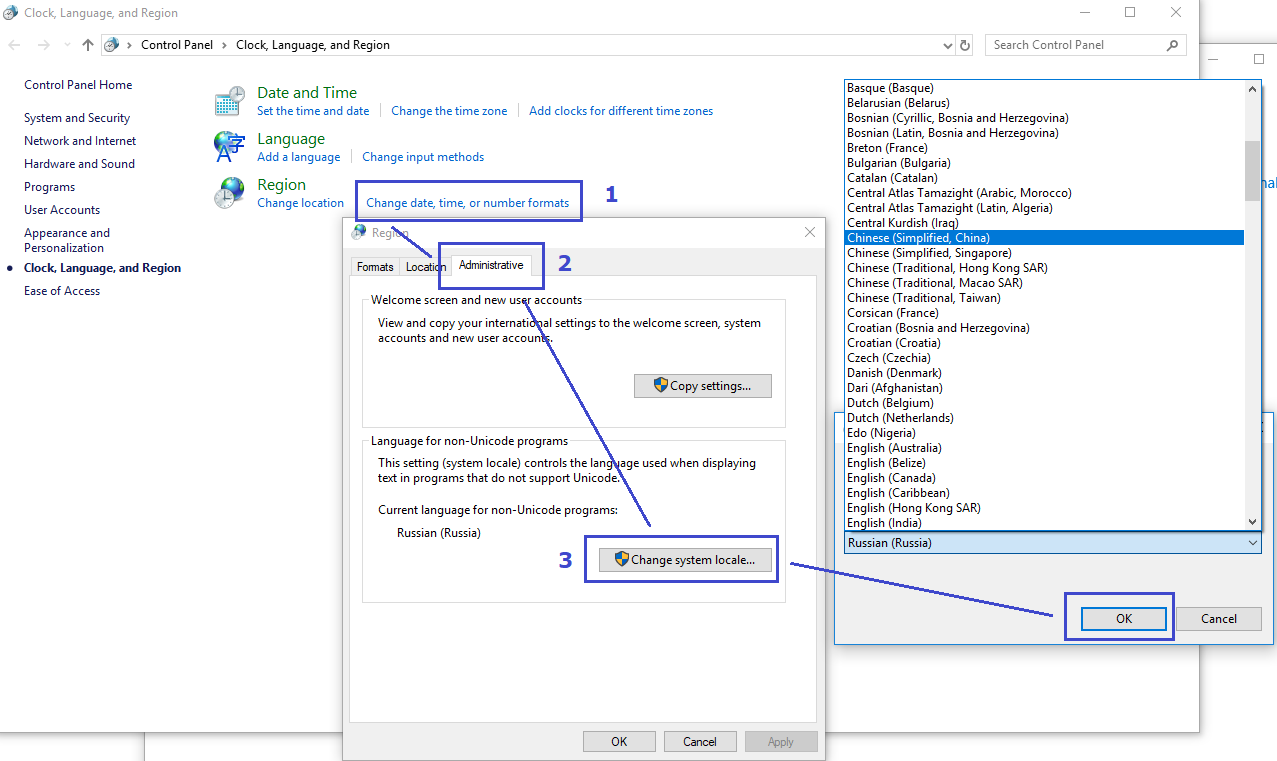Viewport: 1277px width, 761px height.
Task: Open Add a language link
Action: tap(298, 157)
